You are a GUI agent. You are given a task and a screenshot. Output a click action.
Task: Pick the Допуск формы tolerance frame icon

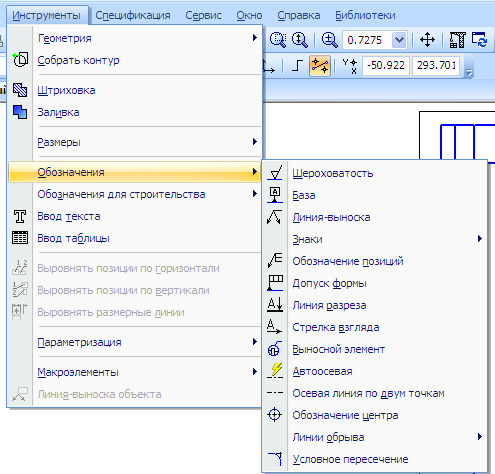click(275, 283)
